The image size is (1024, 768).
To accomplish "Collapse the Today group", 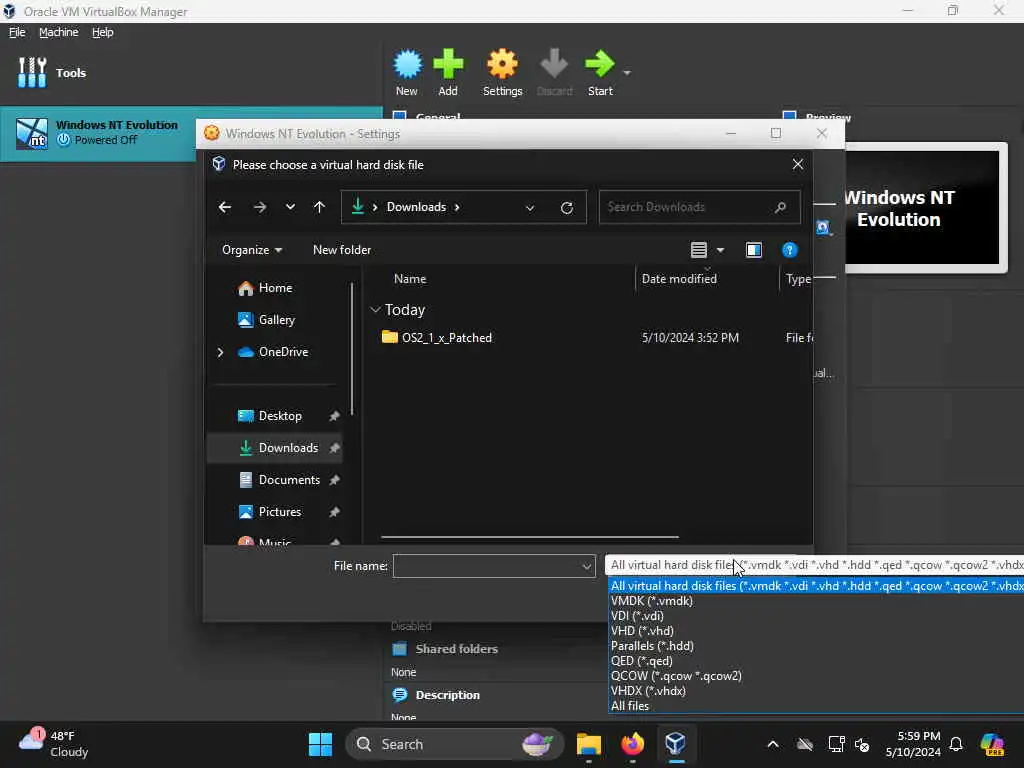I will [376, 310].
